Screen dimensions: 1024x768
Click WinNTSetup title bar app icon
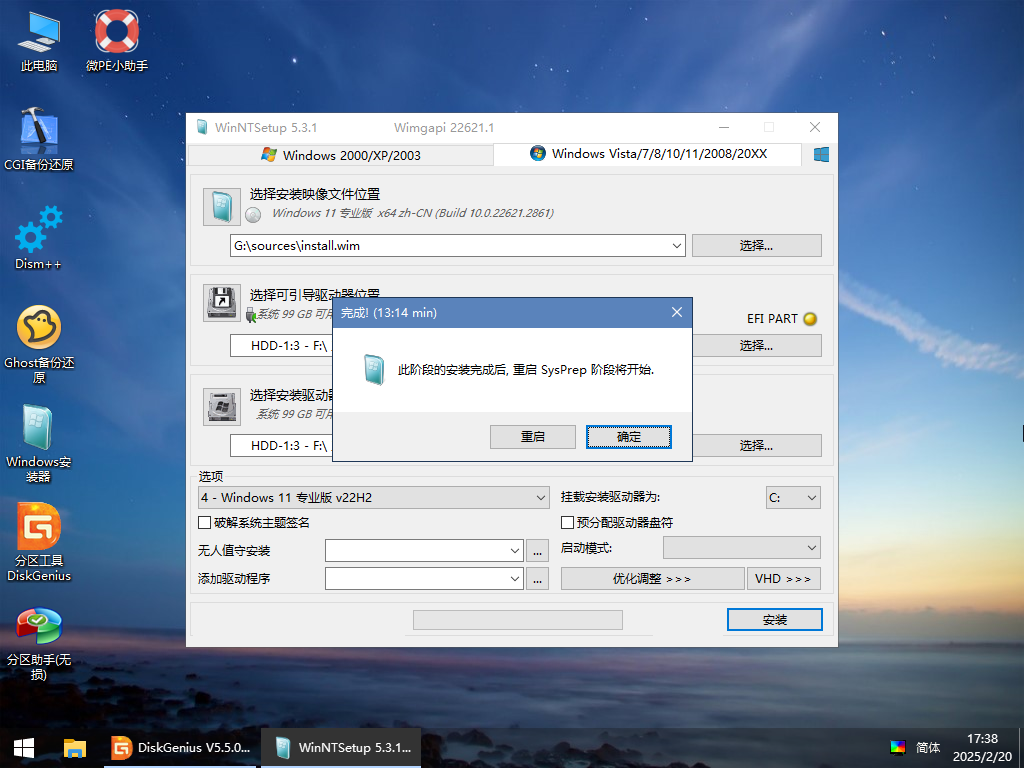pyautogui.click(x=202, y=127)
